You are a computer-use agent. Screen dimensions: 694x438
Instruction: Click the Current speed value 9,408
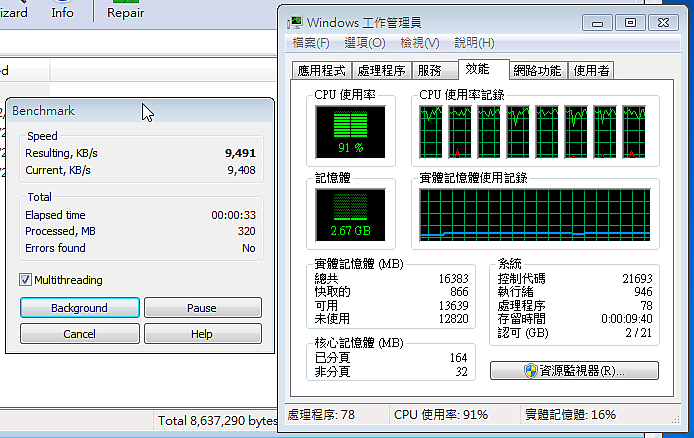tap(241, 170)
